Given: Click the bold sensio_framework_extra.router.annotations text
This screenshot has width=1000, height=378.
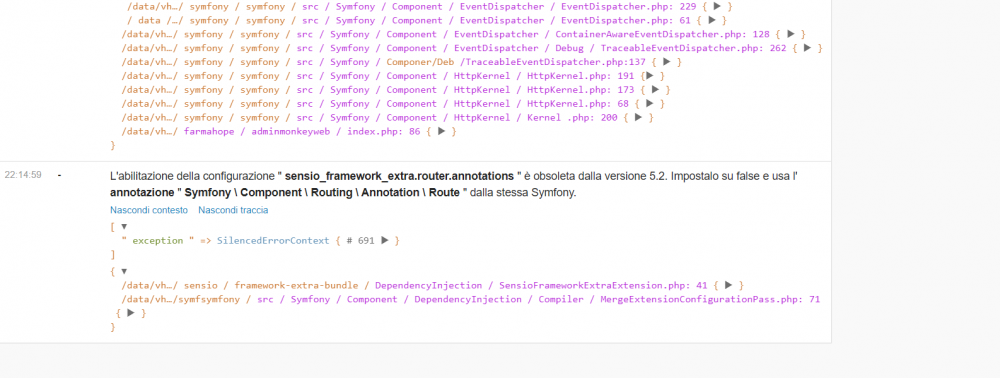Looking at the screenshot, I should [399, 176].
